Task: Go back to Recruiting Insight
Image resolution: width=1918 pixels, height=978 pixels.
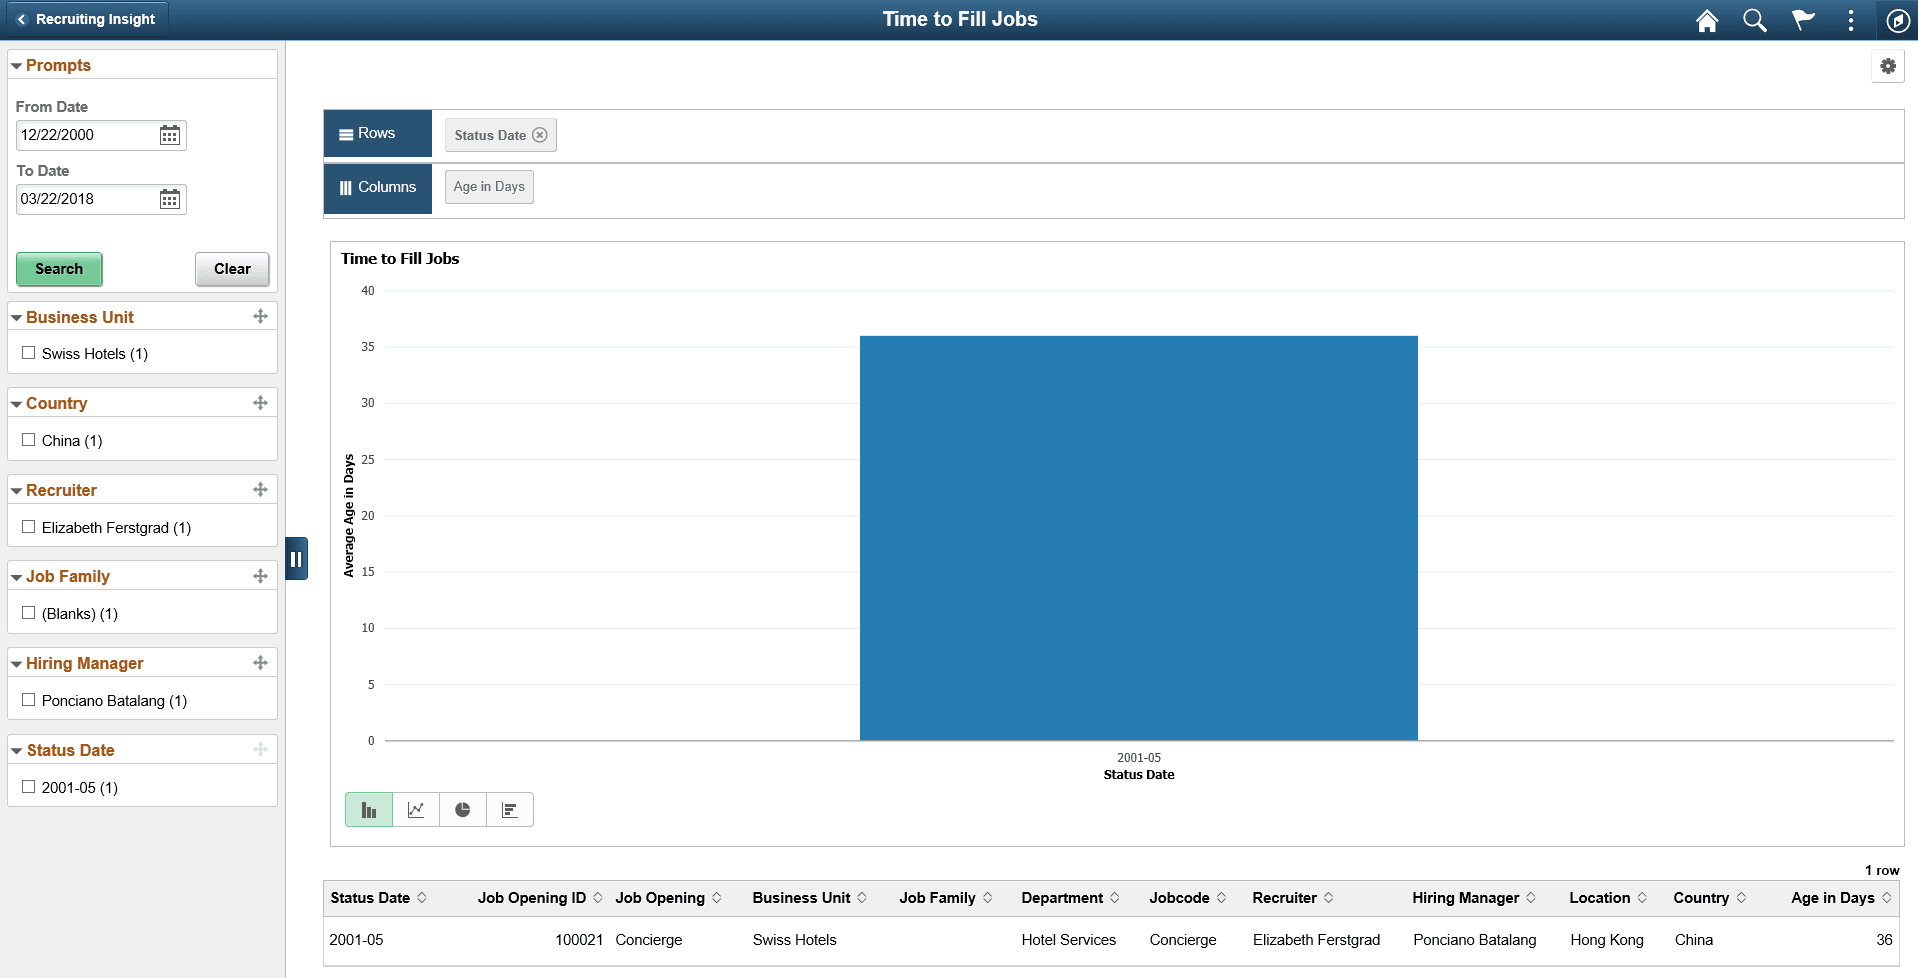Action: 87,19
